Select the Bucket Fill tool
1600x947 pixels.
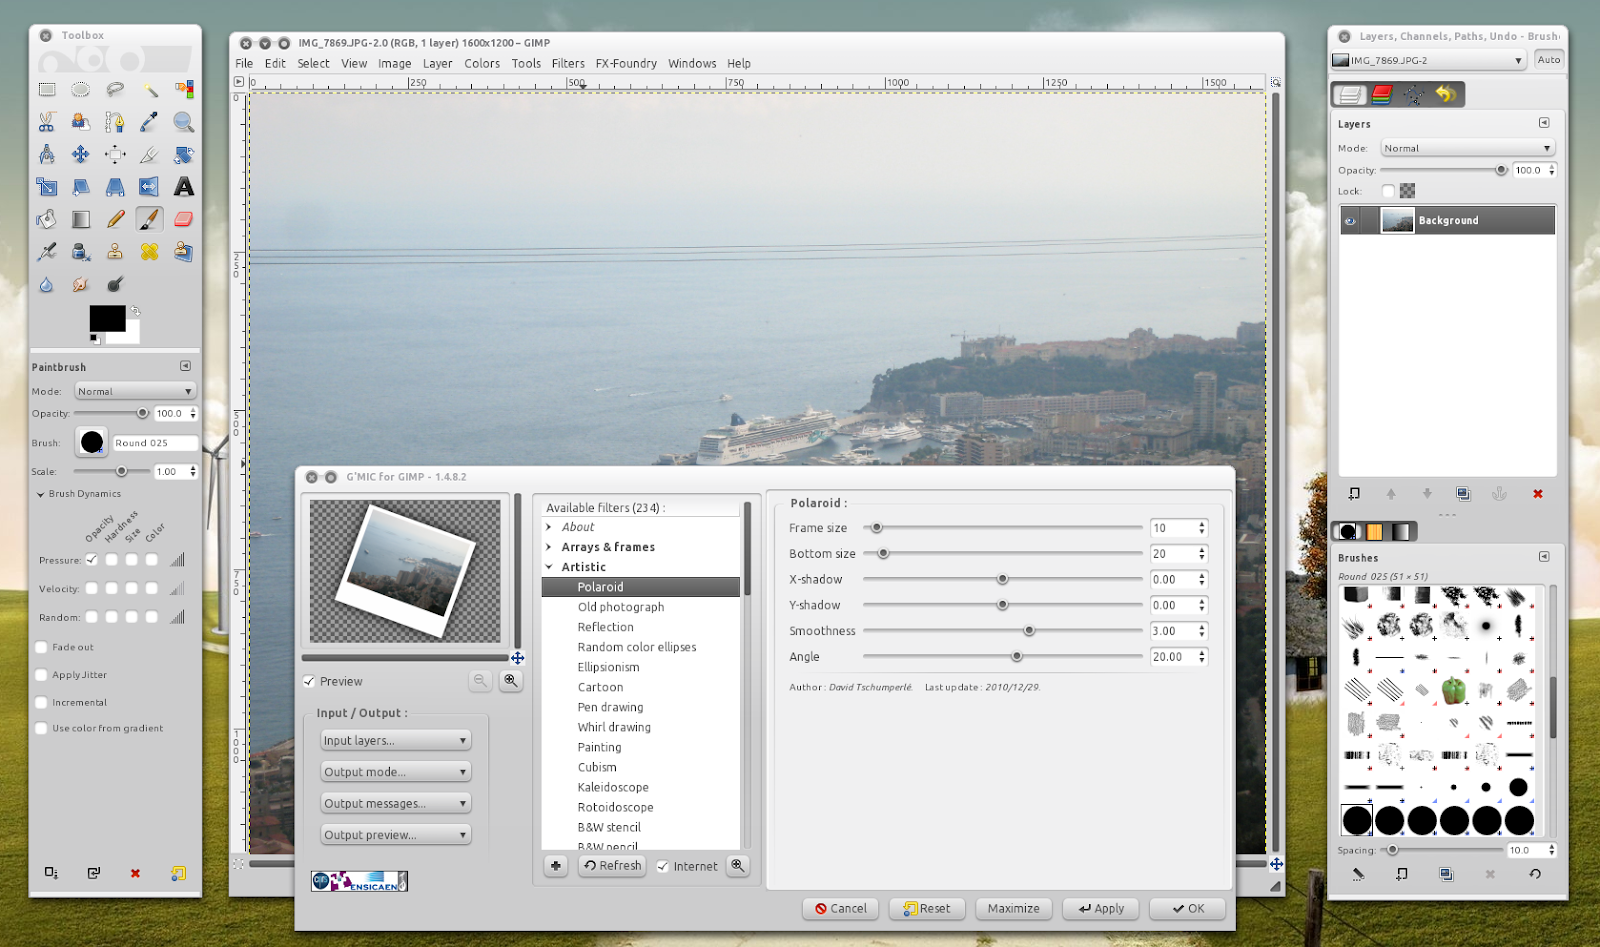[47, 219]
